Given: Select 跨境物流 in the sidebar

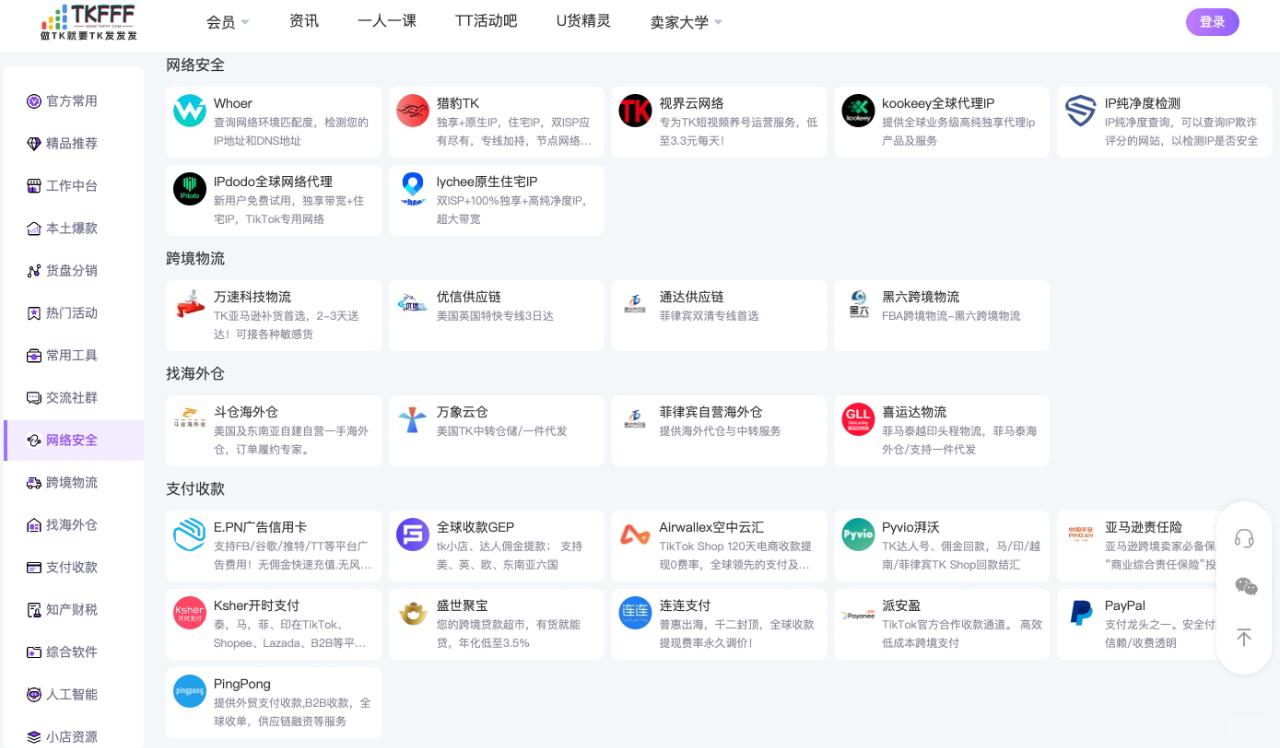Looking at the screenshot, I should [74, 482].
